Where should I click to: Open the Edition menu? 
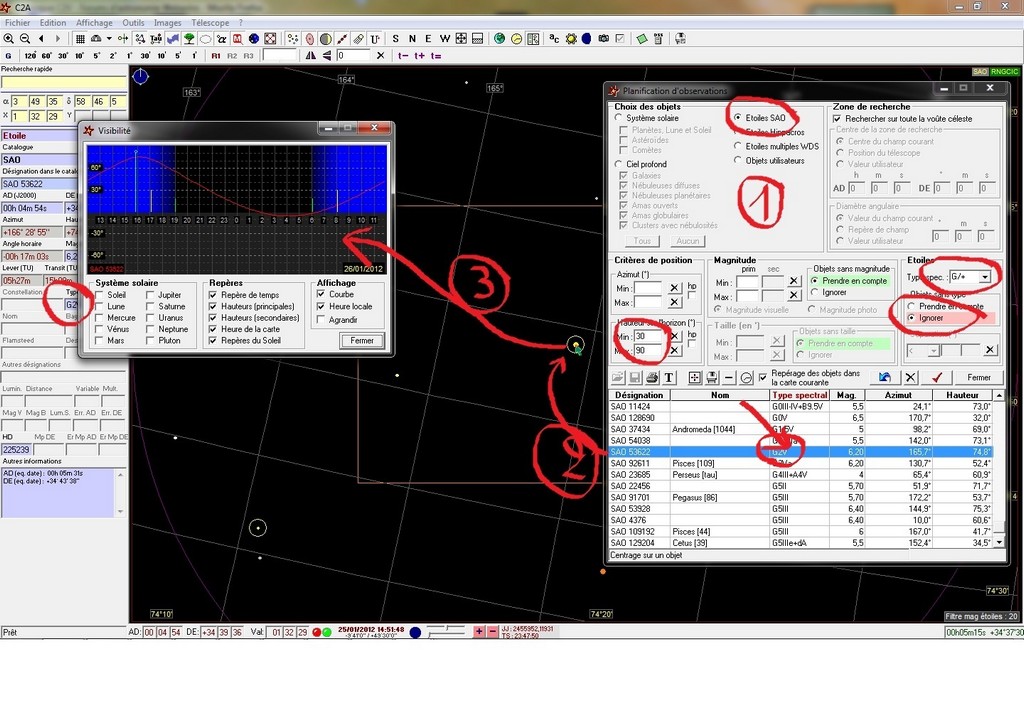point(53,22)
